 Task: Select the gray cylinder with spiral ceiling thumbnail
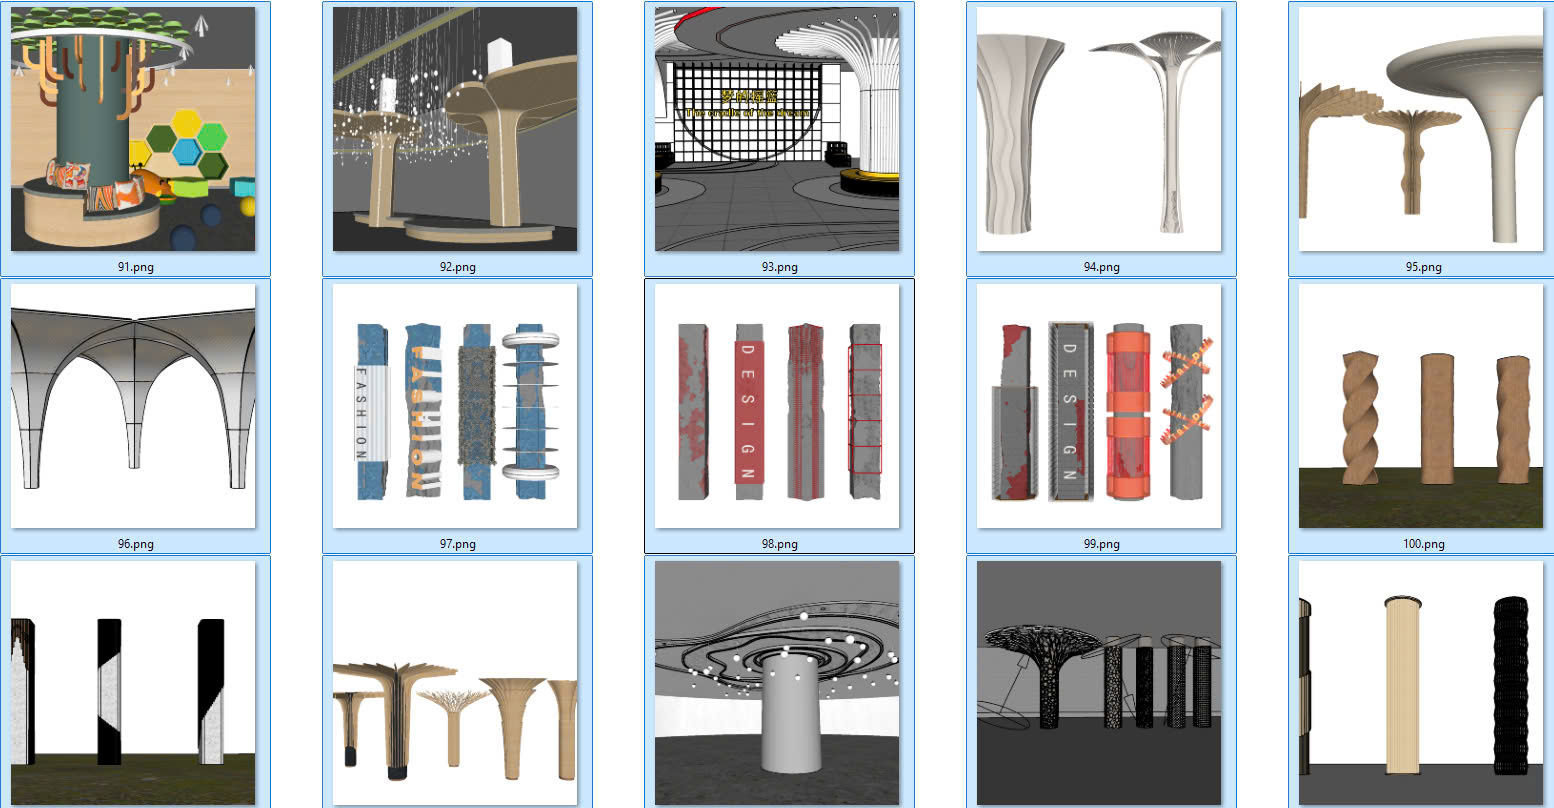pyautogui.click(x=777, y=683)
